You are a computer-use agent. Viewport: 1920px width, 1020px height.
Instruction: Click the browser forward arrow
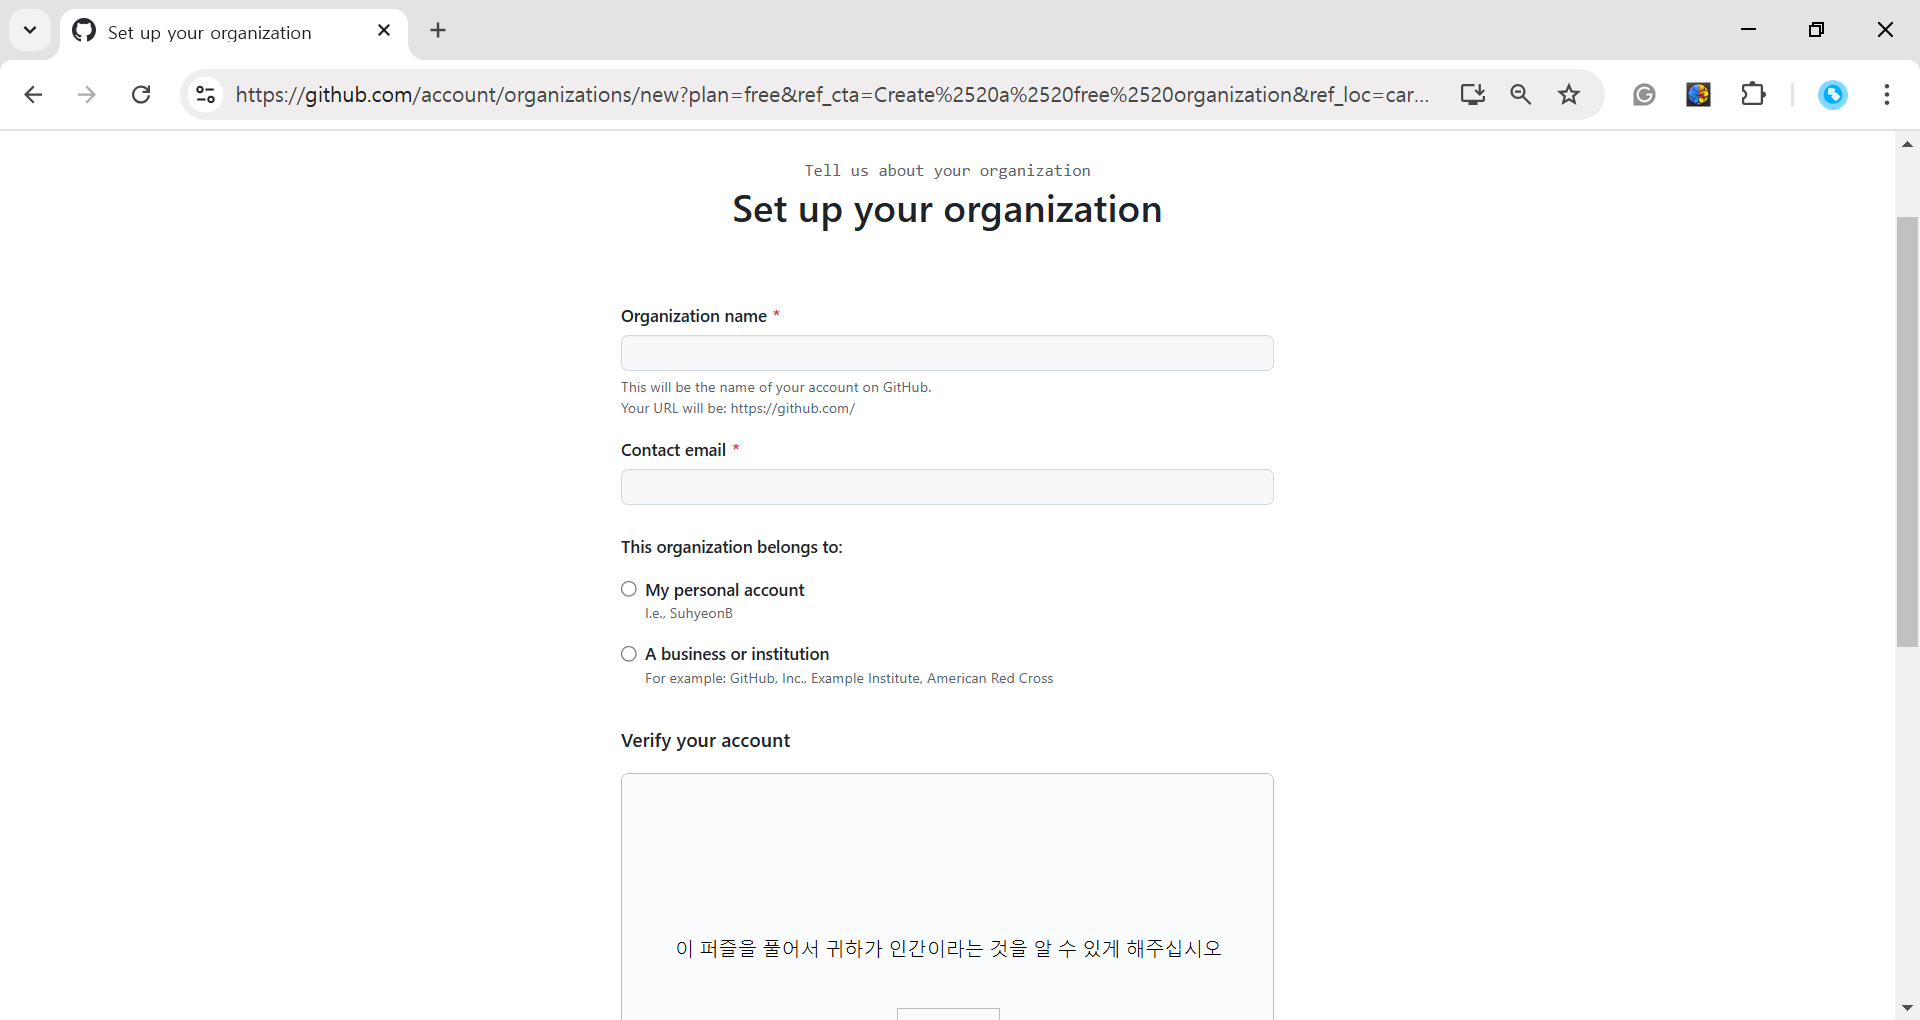click(87, 94)
